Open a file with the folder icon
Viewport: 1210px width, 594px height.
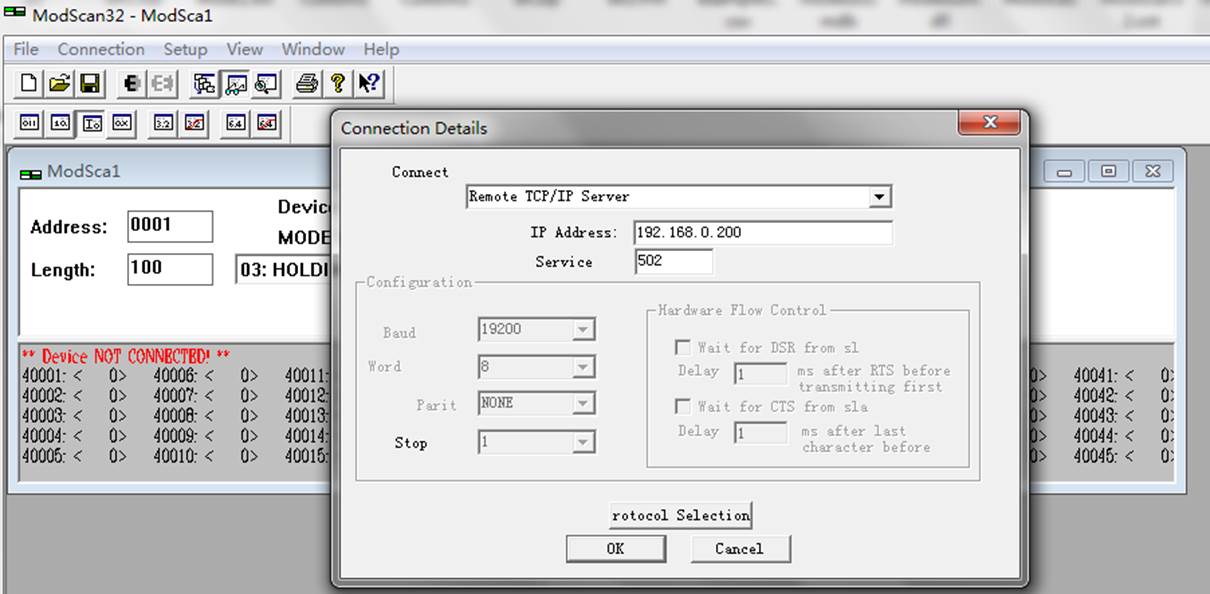60,84
